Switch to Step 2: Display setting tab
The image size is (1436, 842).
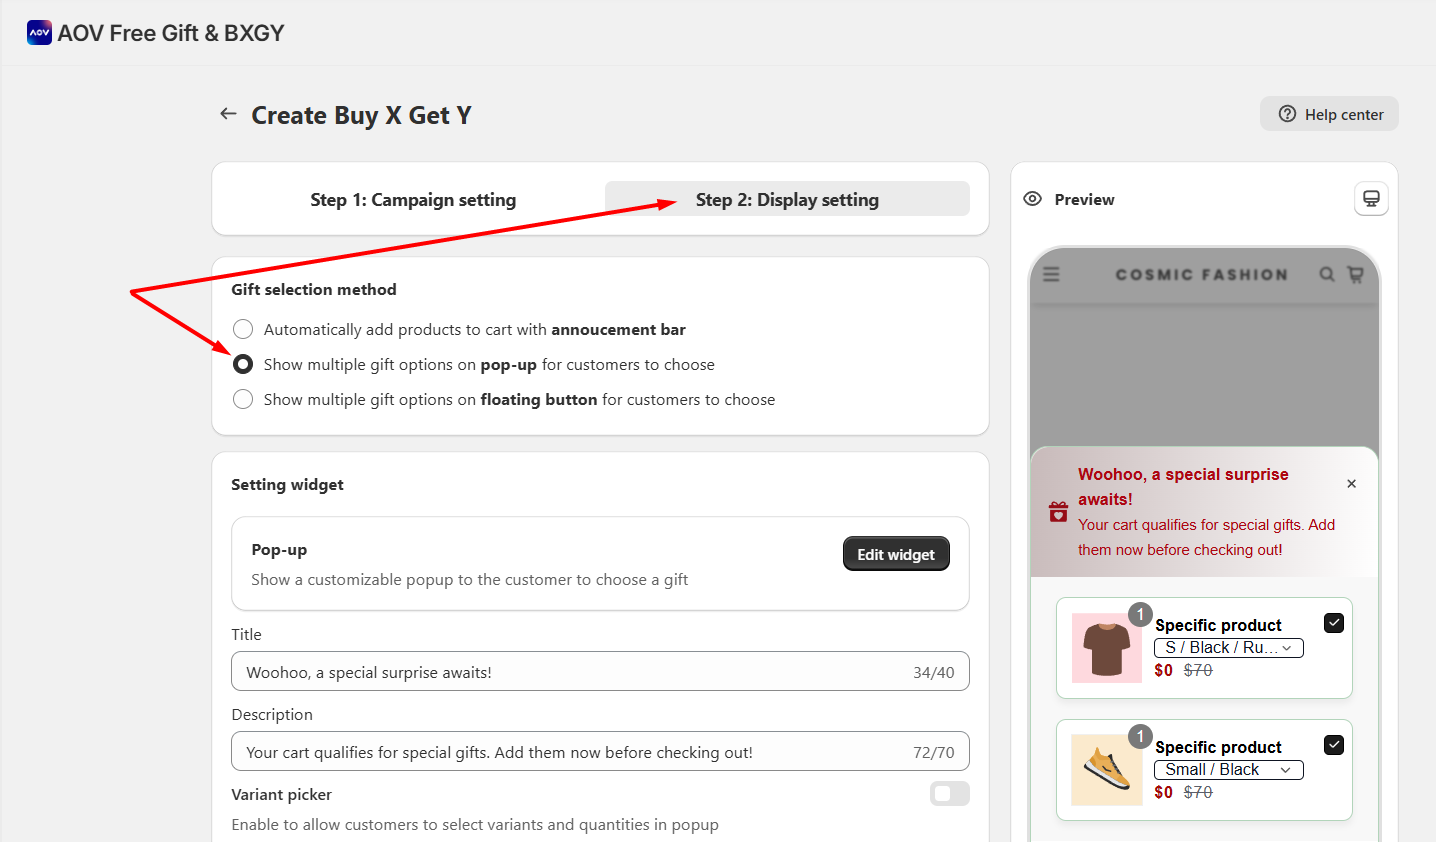[787, 200]
